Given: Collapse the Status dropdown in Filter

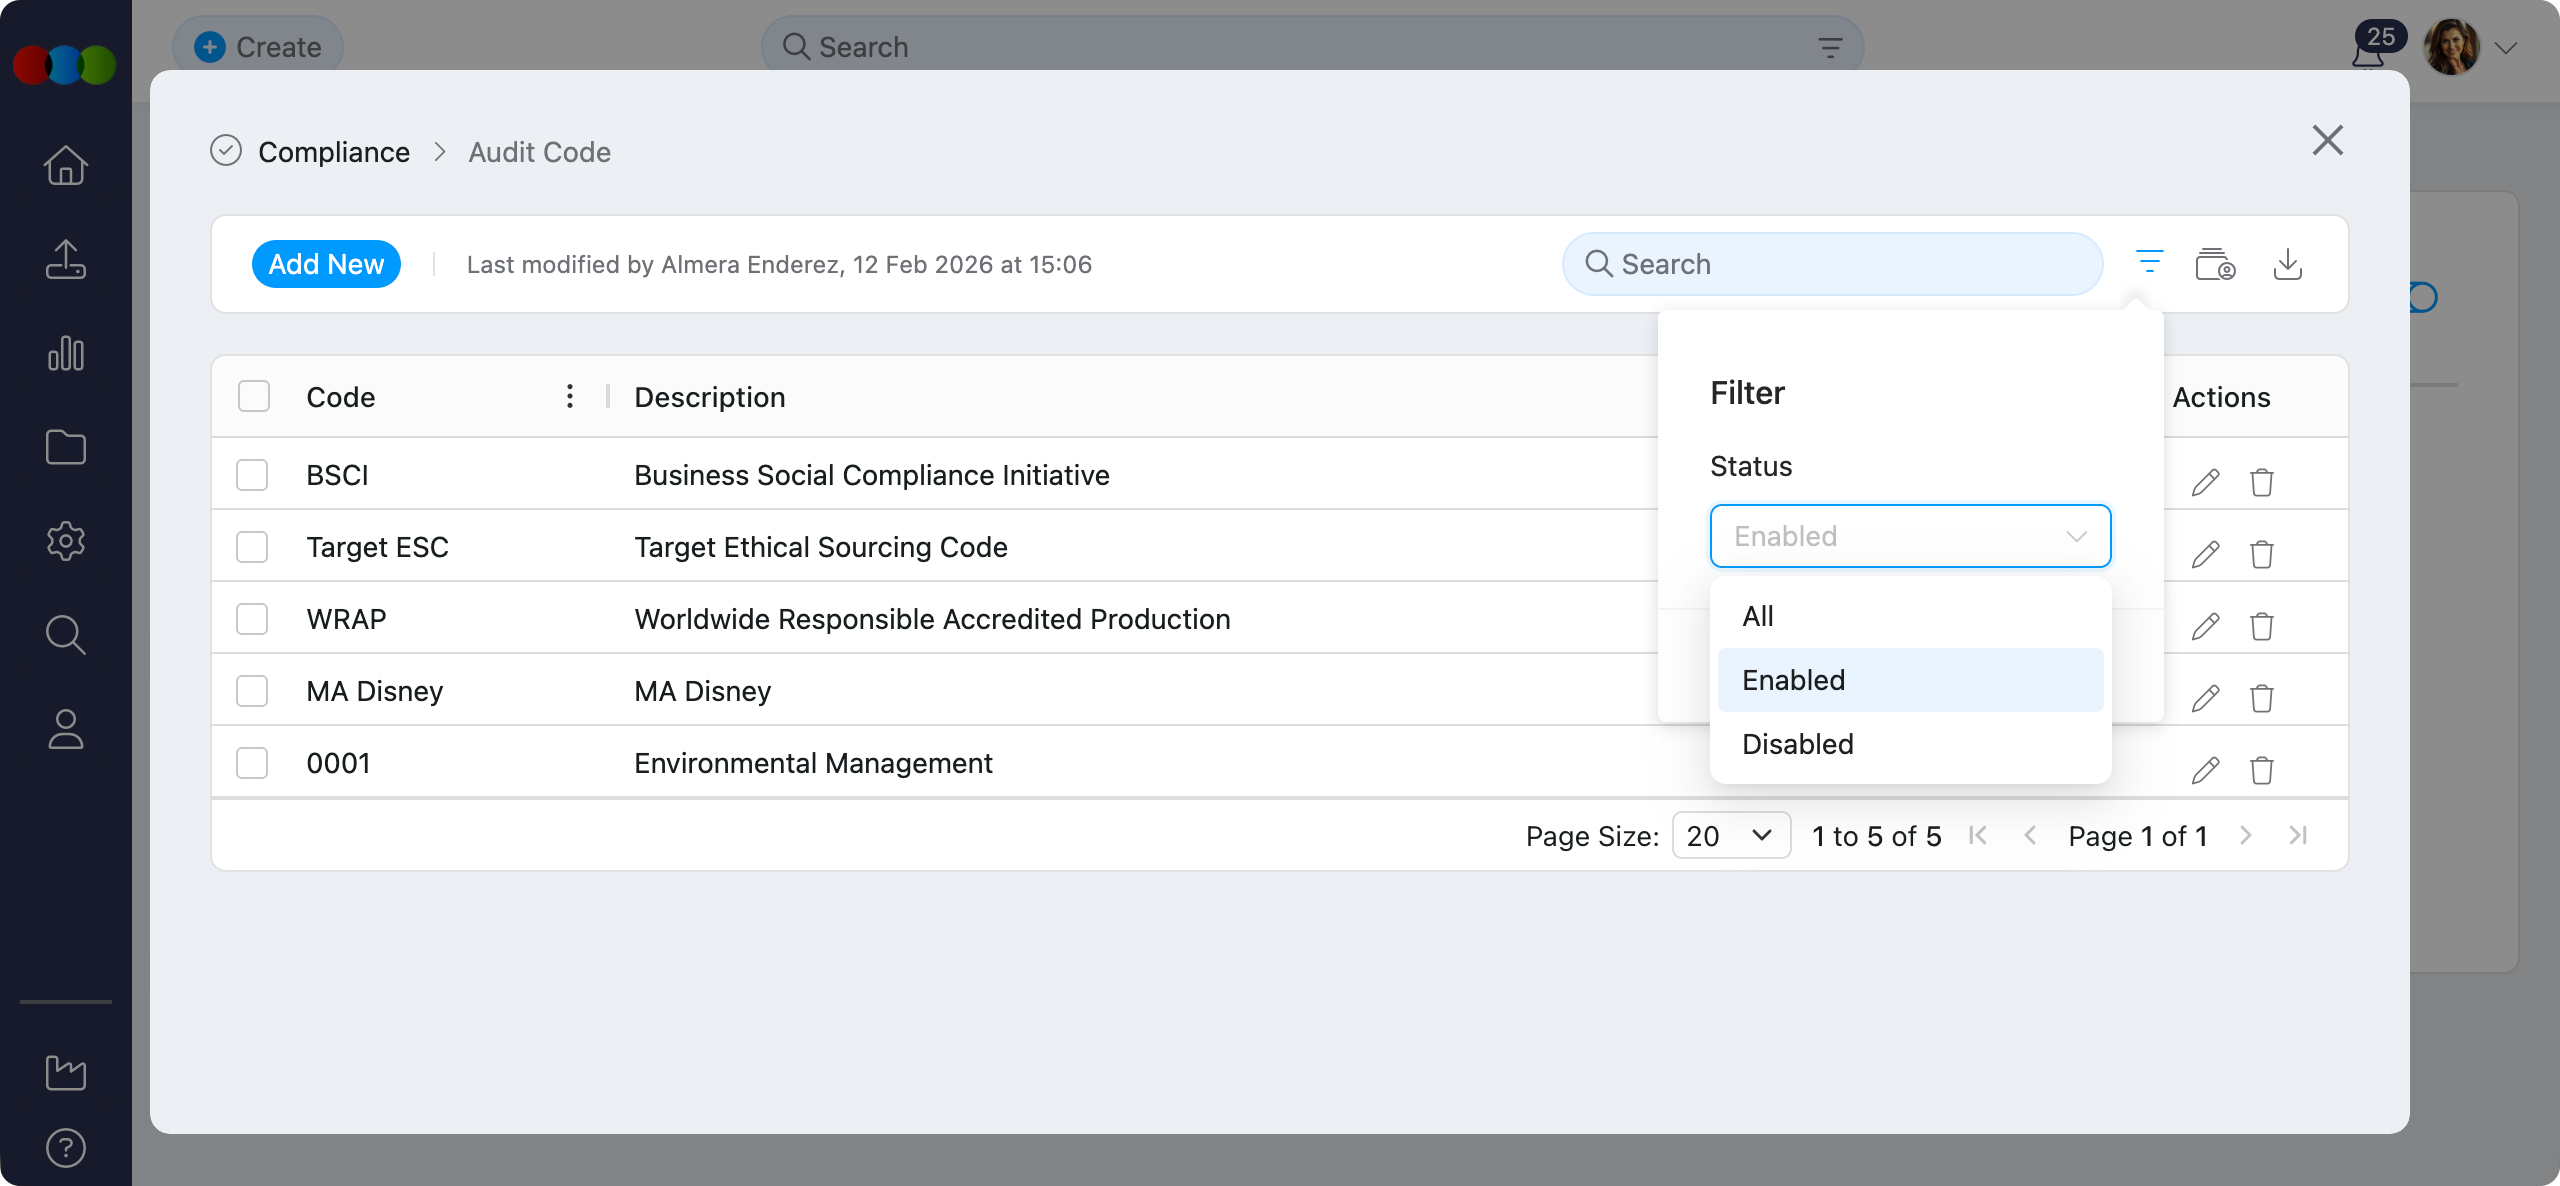Looking at the screenshot, I should coord(2076,536).
